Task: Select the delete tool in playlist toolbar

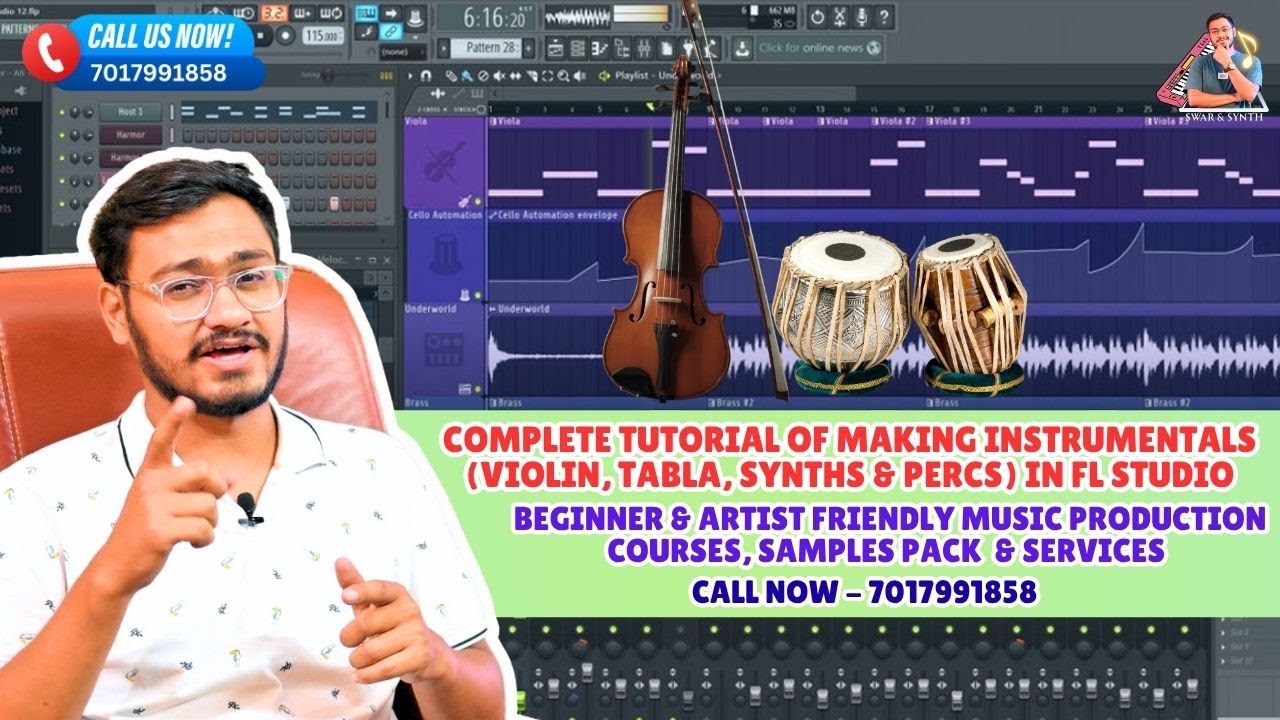Action: point(483,76)
